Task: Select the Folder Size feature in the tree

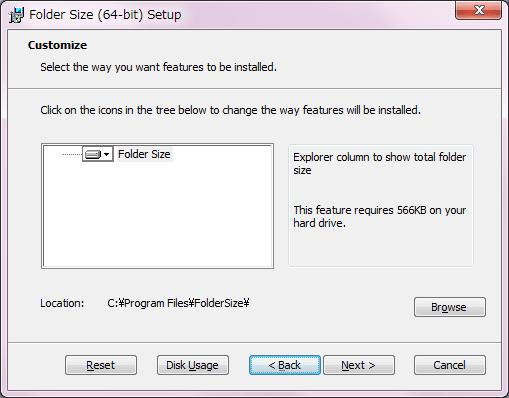Action: pos(144,154)
